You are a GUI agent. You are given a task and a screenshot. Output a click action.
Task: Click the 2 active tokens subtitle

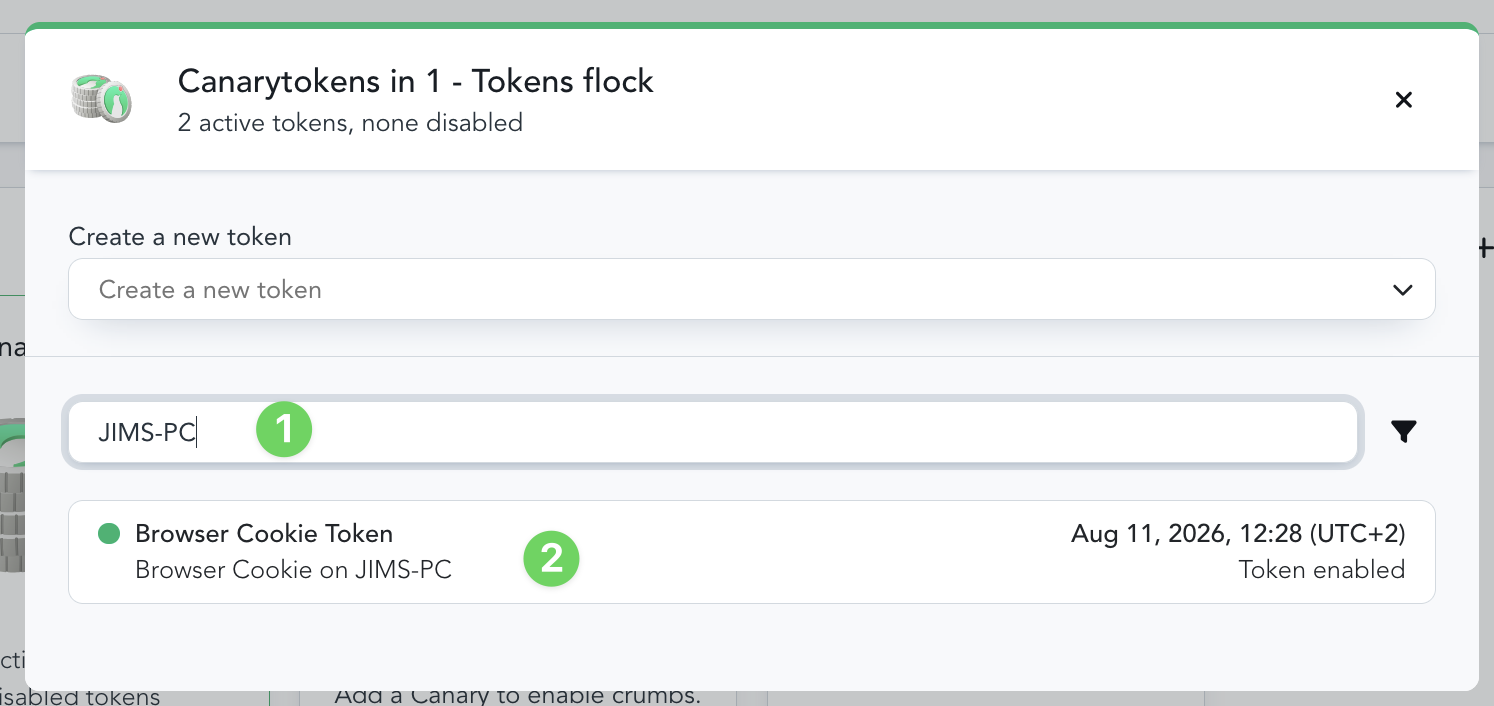[x=350, y=123]
